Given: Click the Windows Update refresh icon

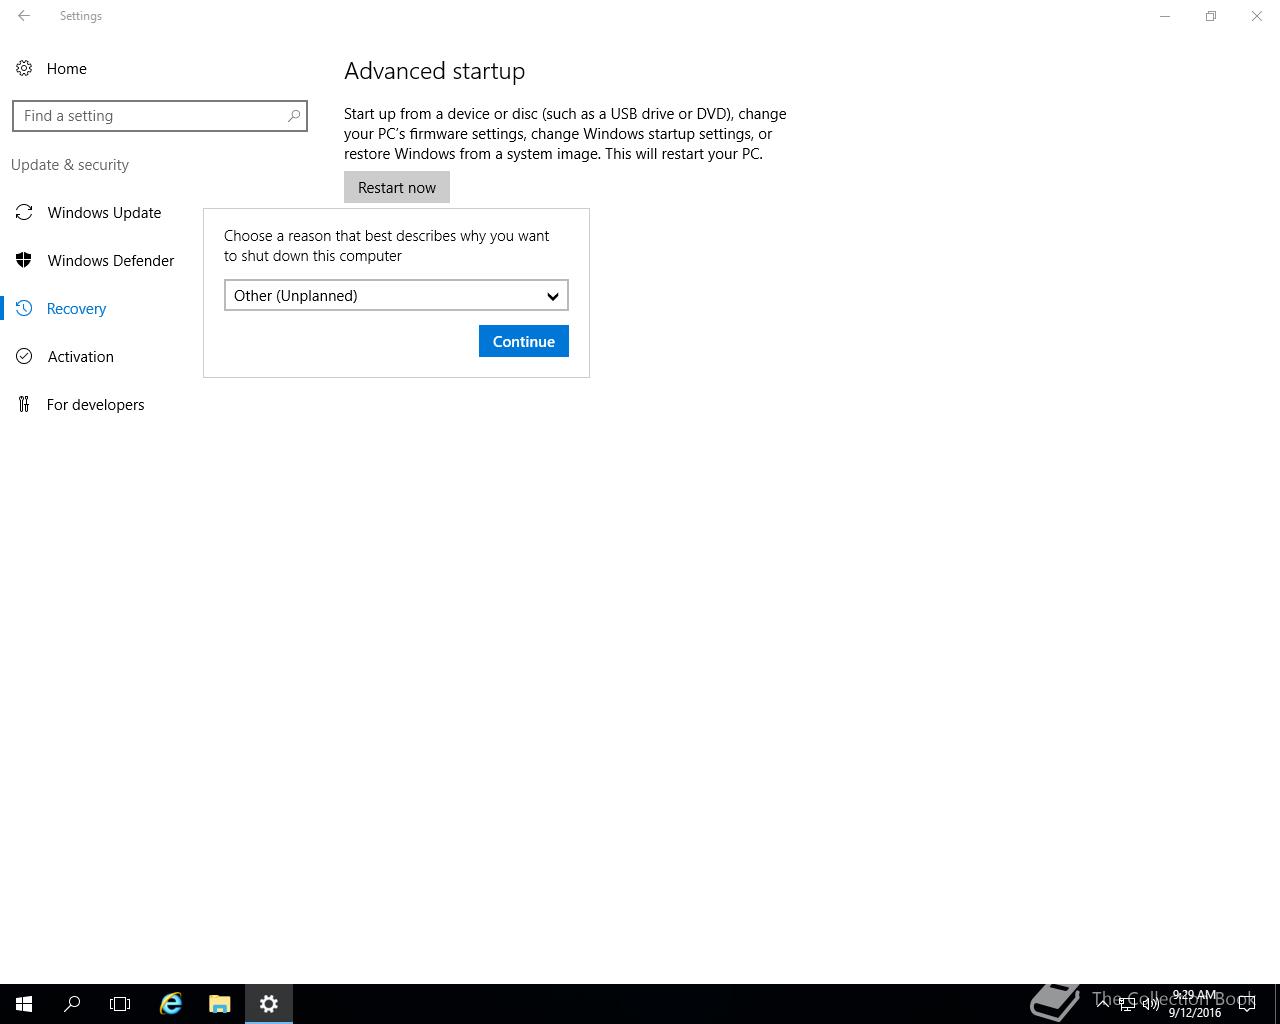Looking at the screenshot, I should click(x=24, y=212).
